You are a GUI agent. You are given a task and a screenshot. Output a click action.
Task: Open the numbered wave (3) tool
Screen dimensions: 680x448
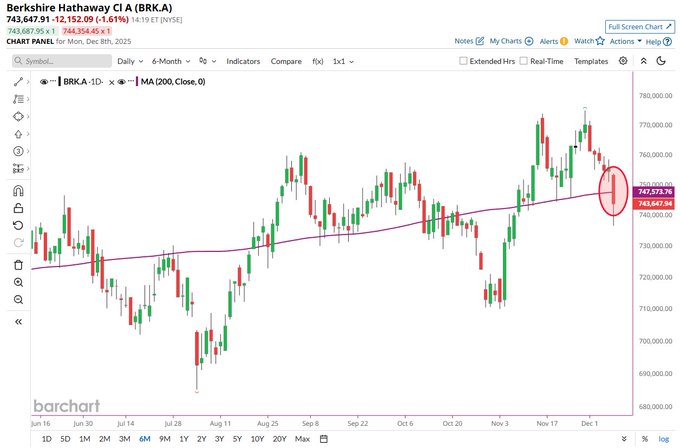[18, 151]
